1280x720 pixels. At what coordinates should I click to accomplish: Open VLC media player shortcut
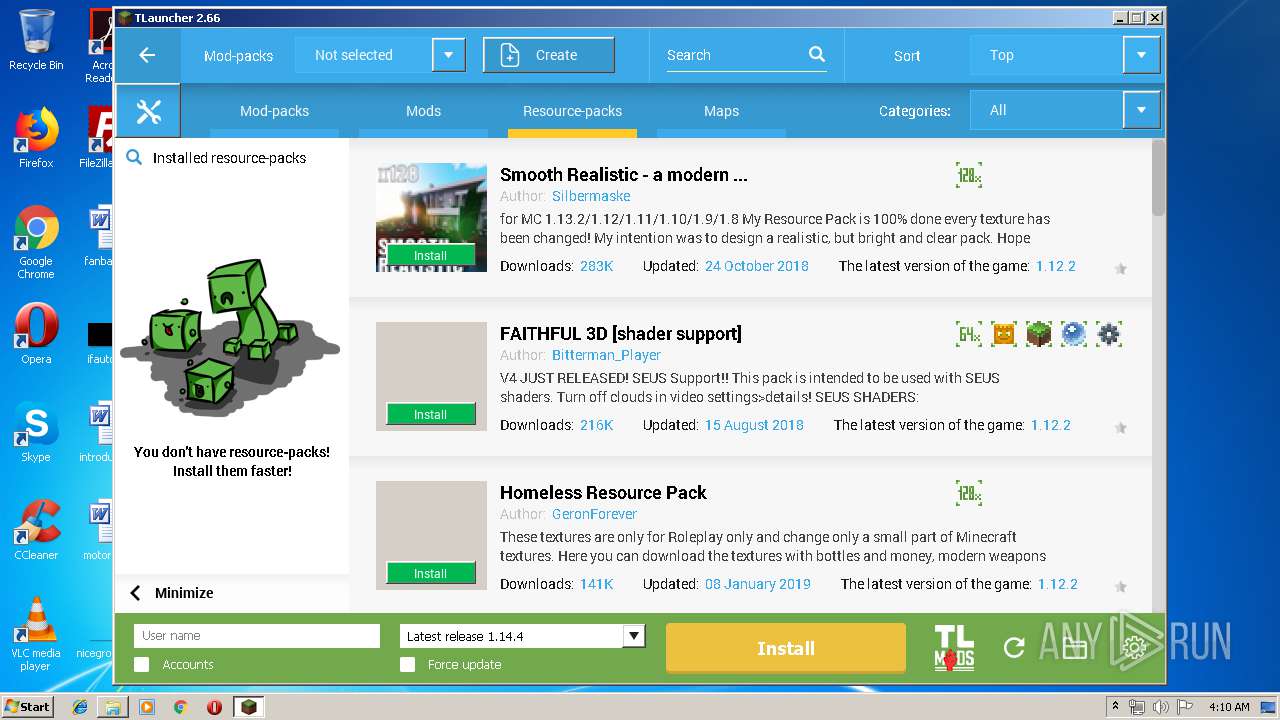tap(36, 634)
